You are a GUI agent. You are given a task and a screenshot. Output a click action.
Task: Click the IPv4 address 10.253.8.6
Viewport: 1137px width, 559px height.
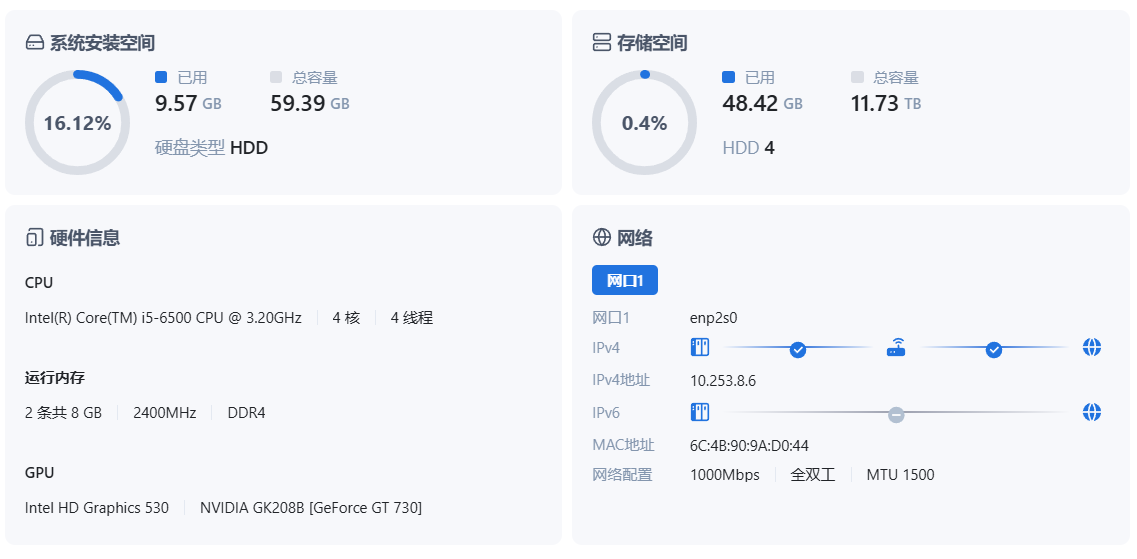pos(723,380)
